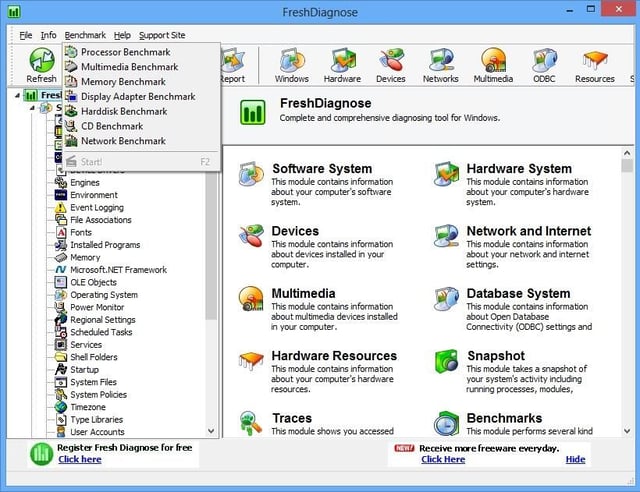This screenshot has height=492, width=640.
Task: Click the Multimedia module icon in content pane
Action: coord(251,298)
